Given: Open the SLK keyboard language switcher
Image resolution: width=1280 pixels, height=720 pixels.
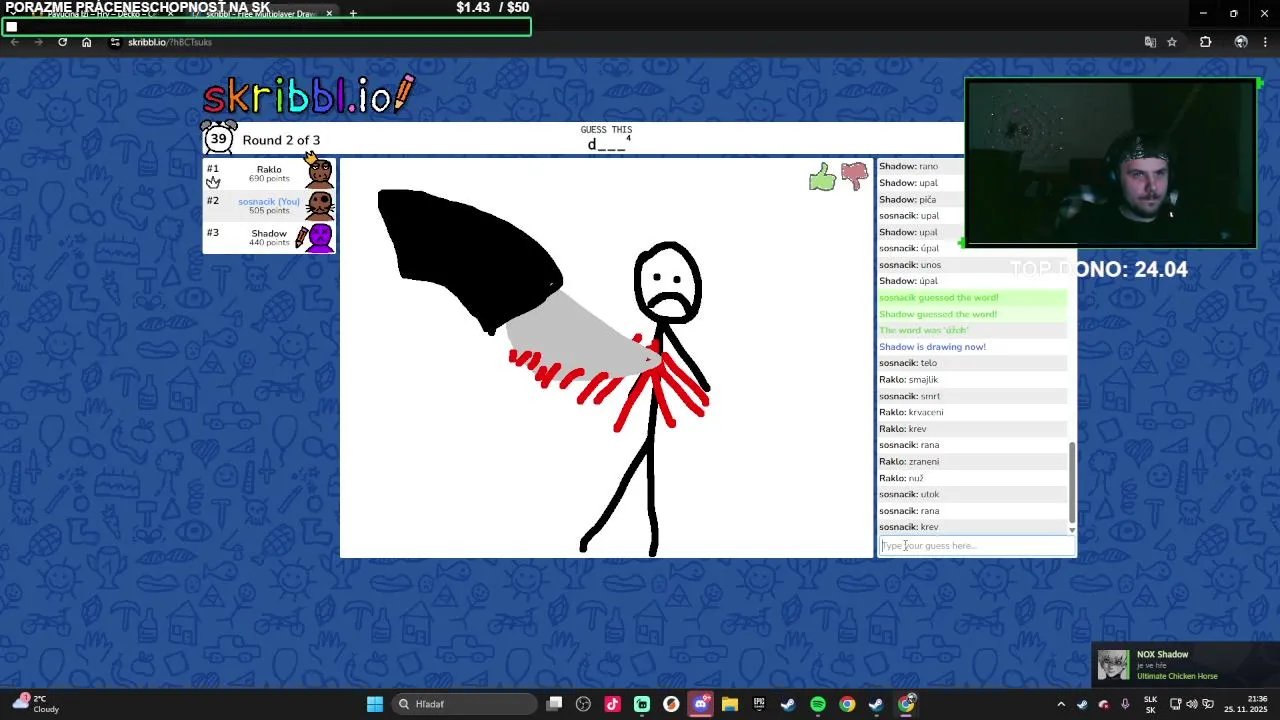Looking at the screenshot, I should pyautogui.click(x=1150, y=704).
